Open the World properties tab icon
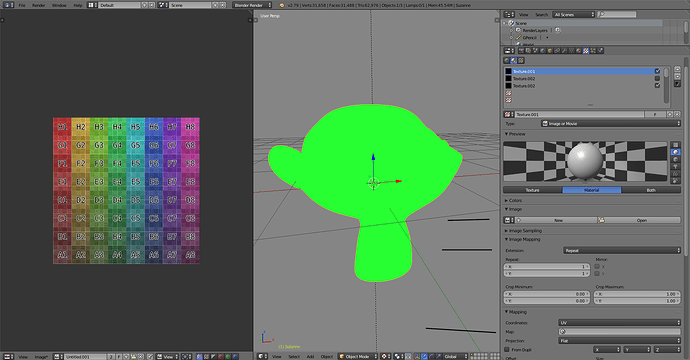Viewport: 690px width, 360px height. point(543,51)
